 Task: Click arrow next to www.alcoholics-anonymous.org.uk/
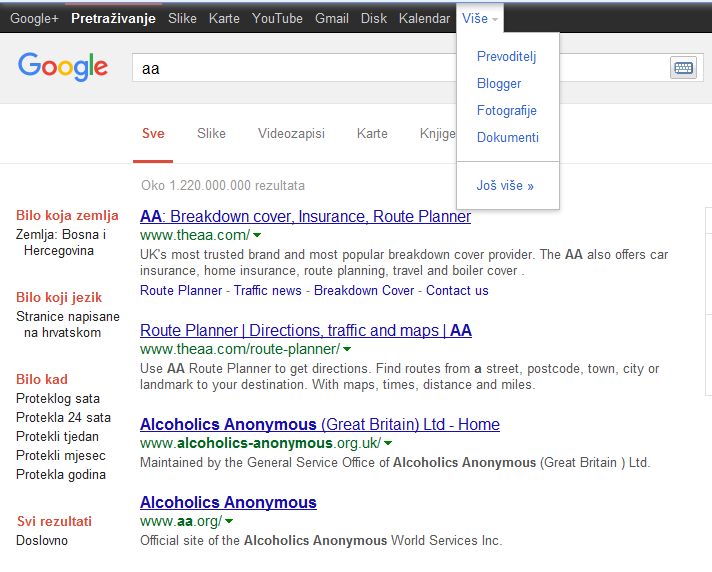tap(388, 443)
